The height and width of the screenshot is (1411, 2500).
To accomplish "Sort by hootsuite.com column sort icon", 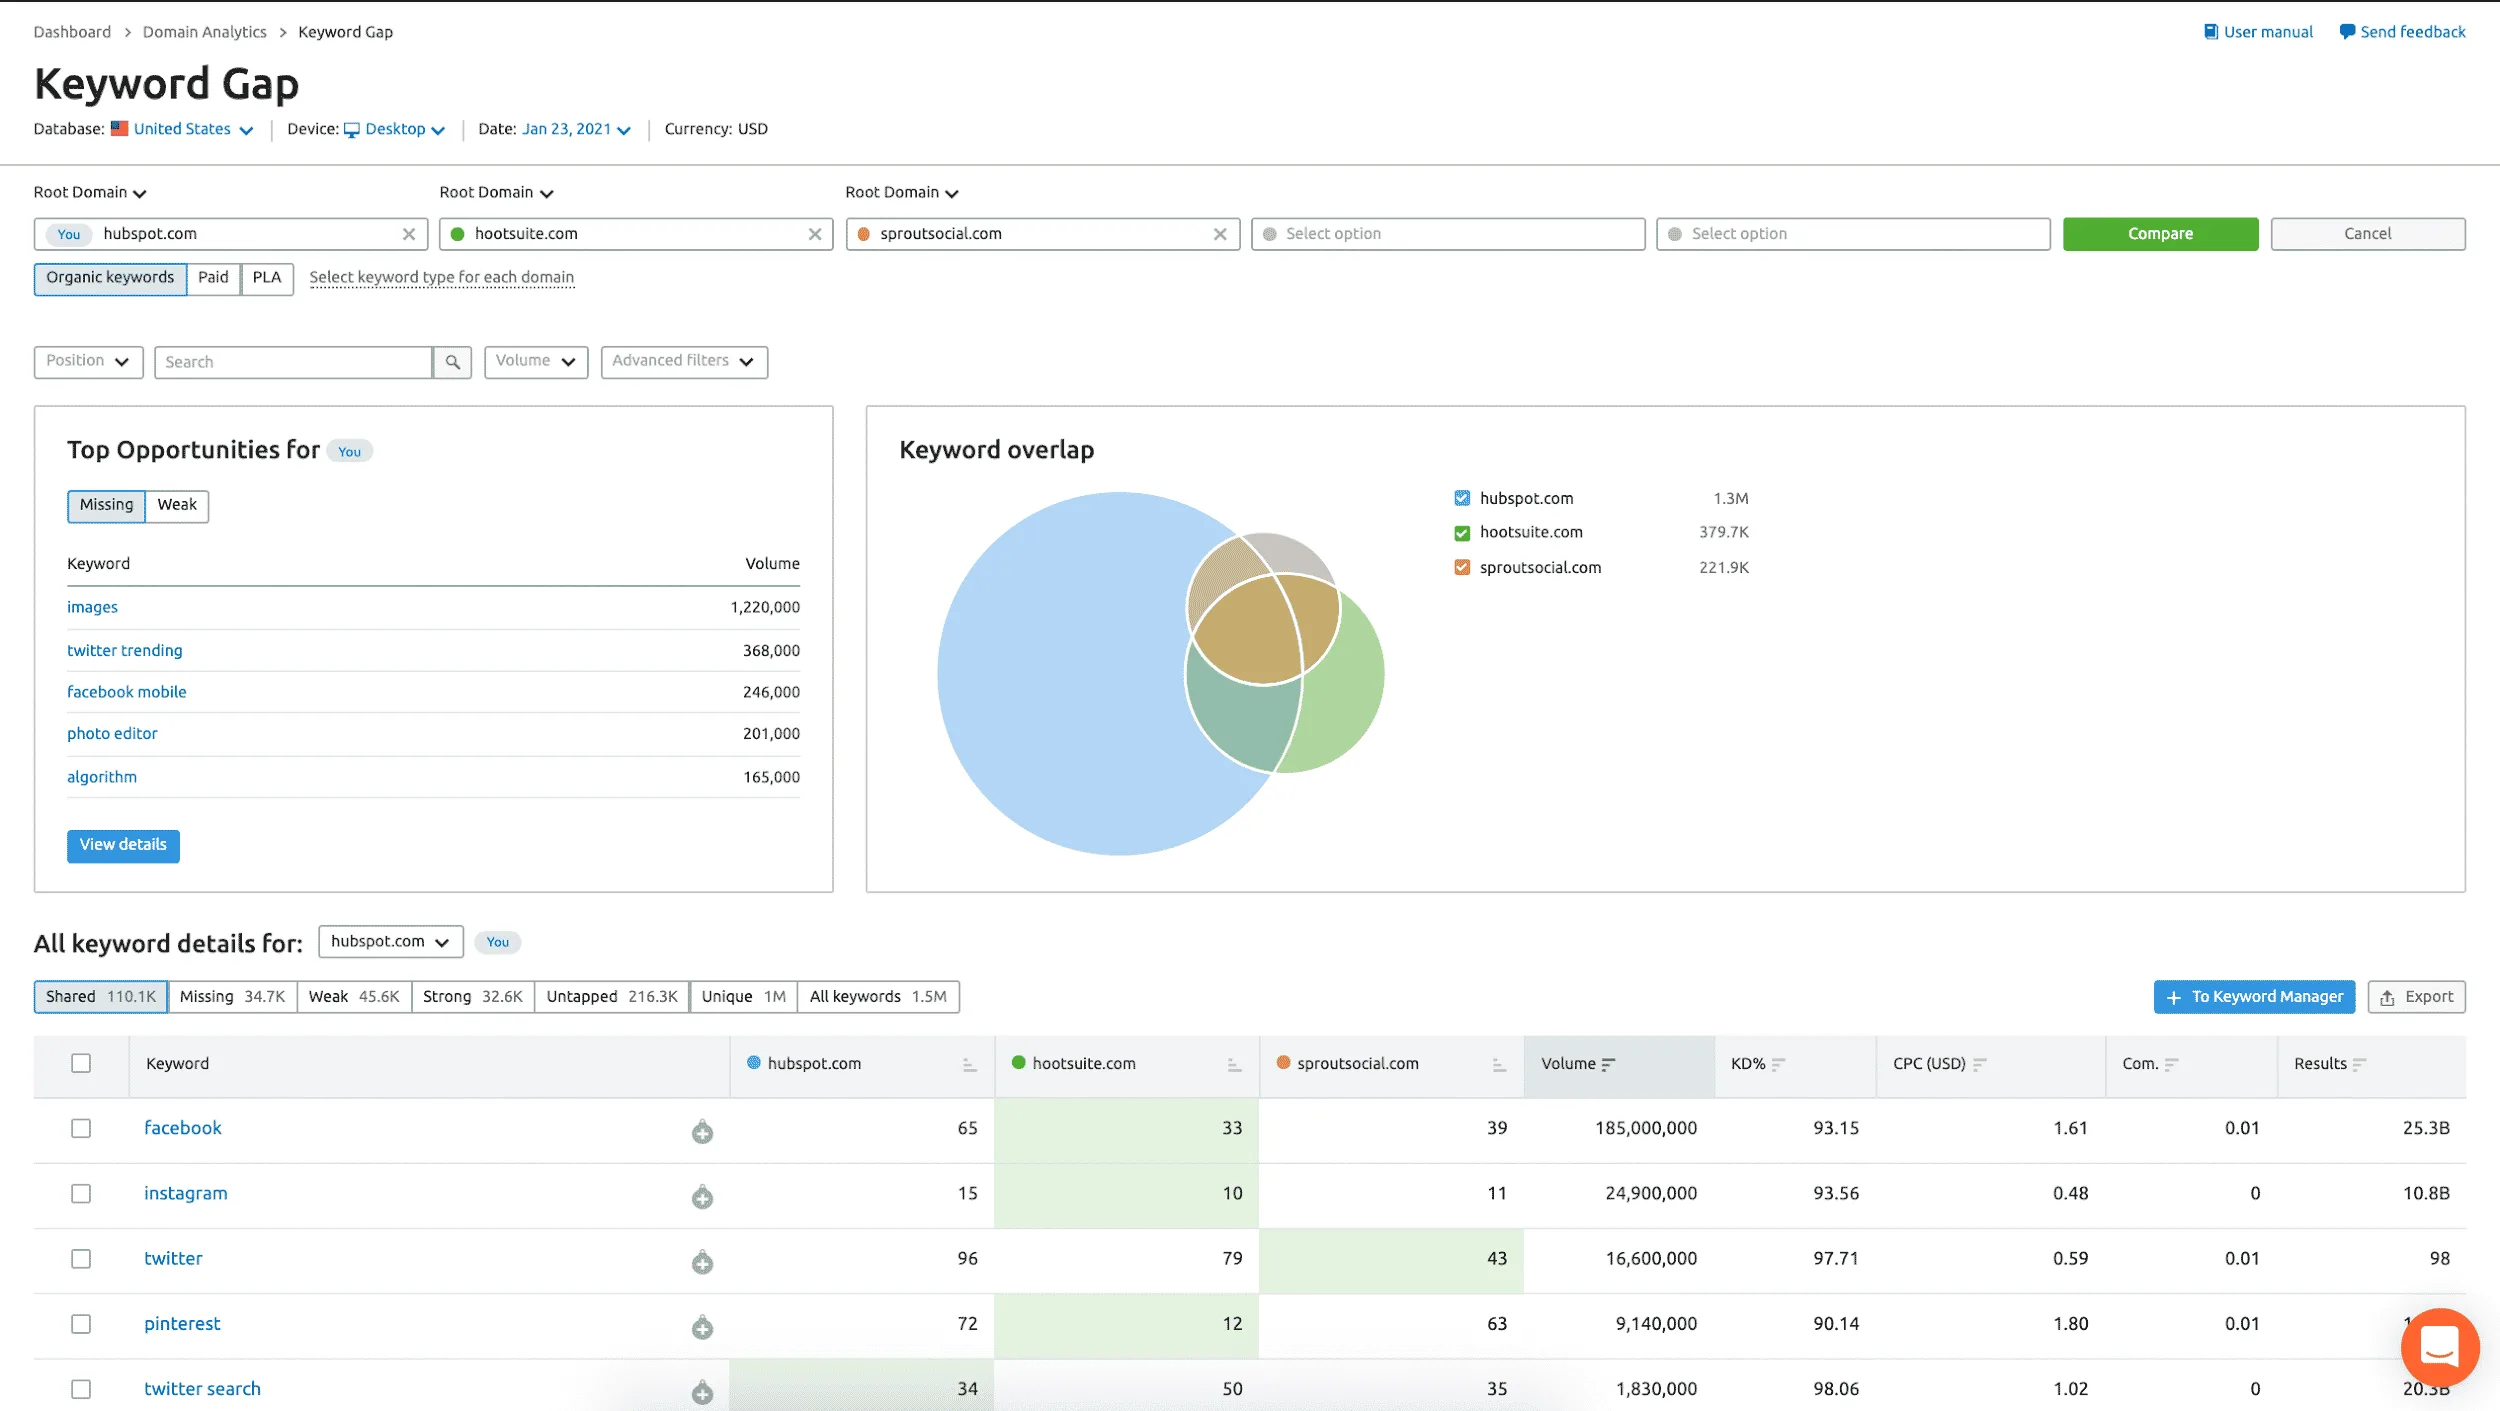I will pos(1234,1065).
